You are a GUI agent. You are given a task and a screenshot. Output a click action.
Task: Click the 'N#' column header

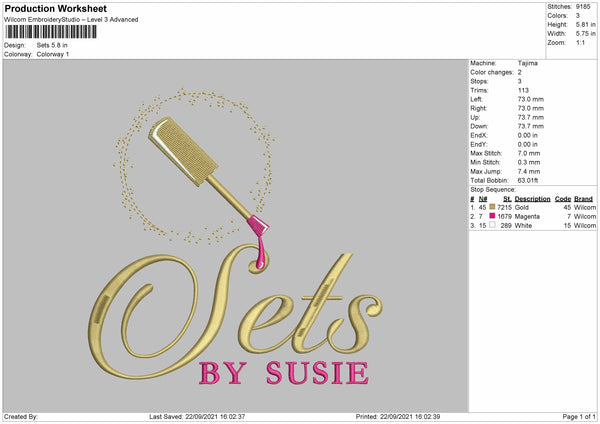[483, 199]
